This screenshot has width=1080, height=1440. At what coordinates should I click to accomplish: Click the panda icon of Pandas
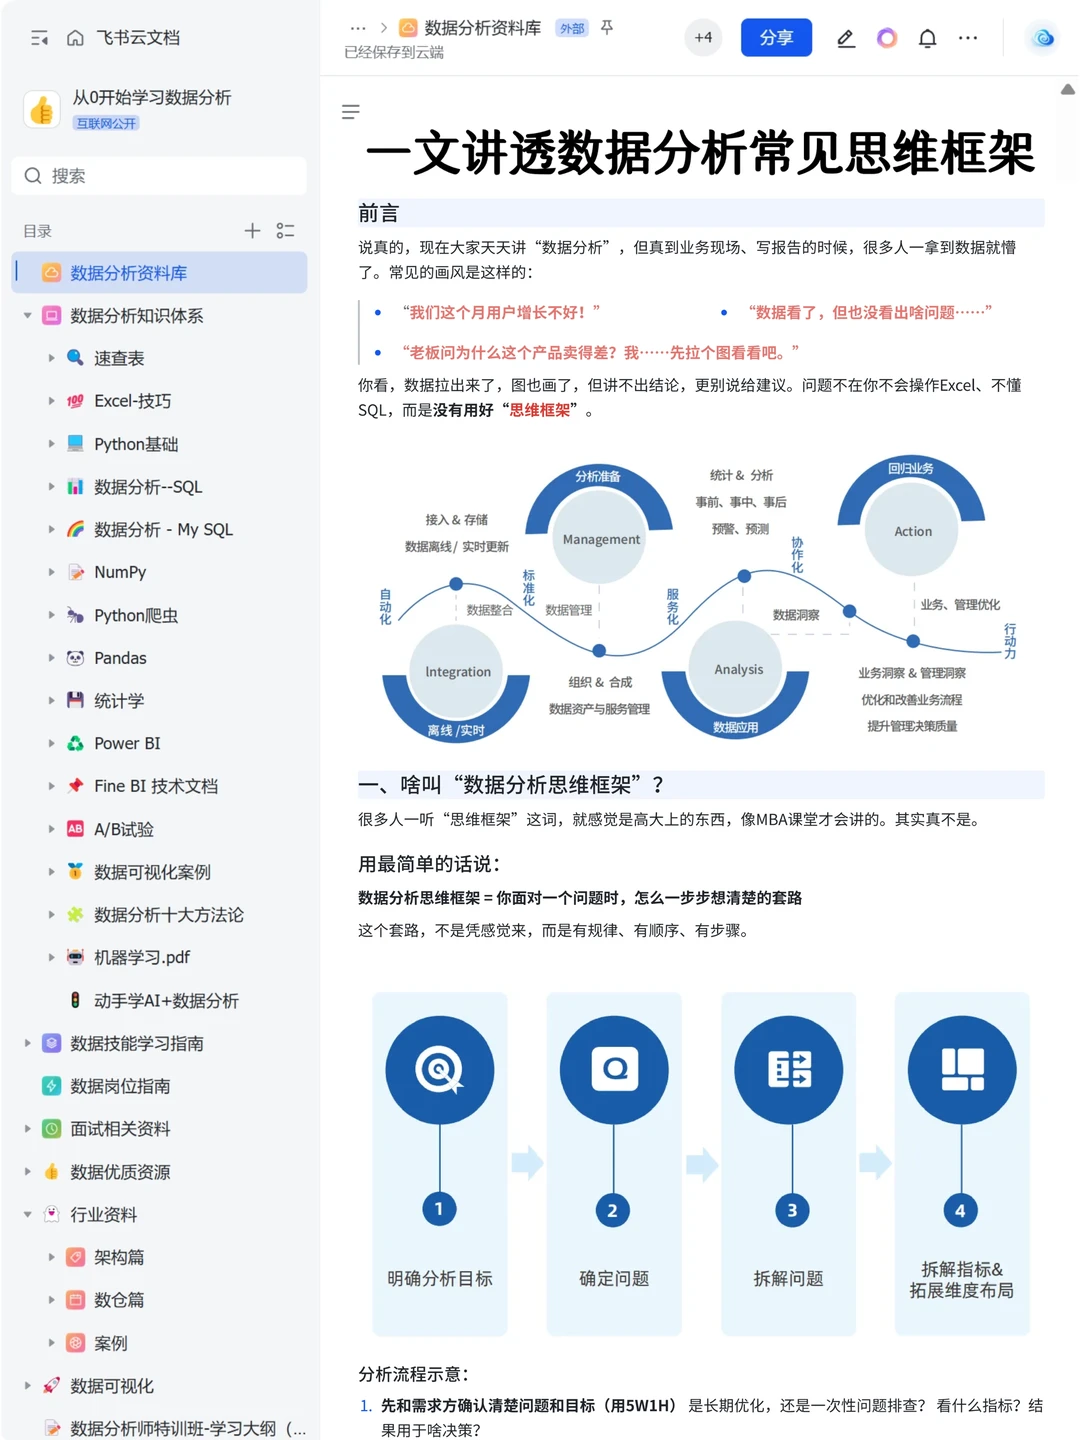click(x=75, y=658)
